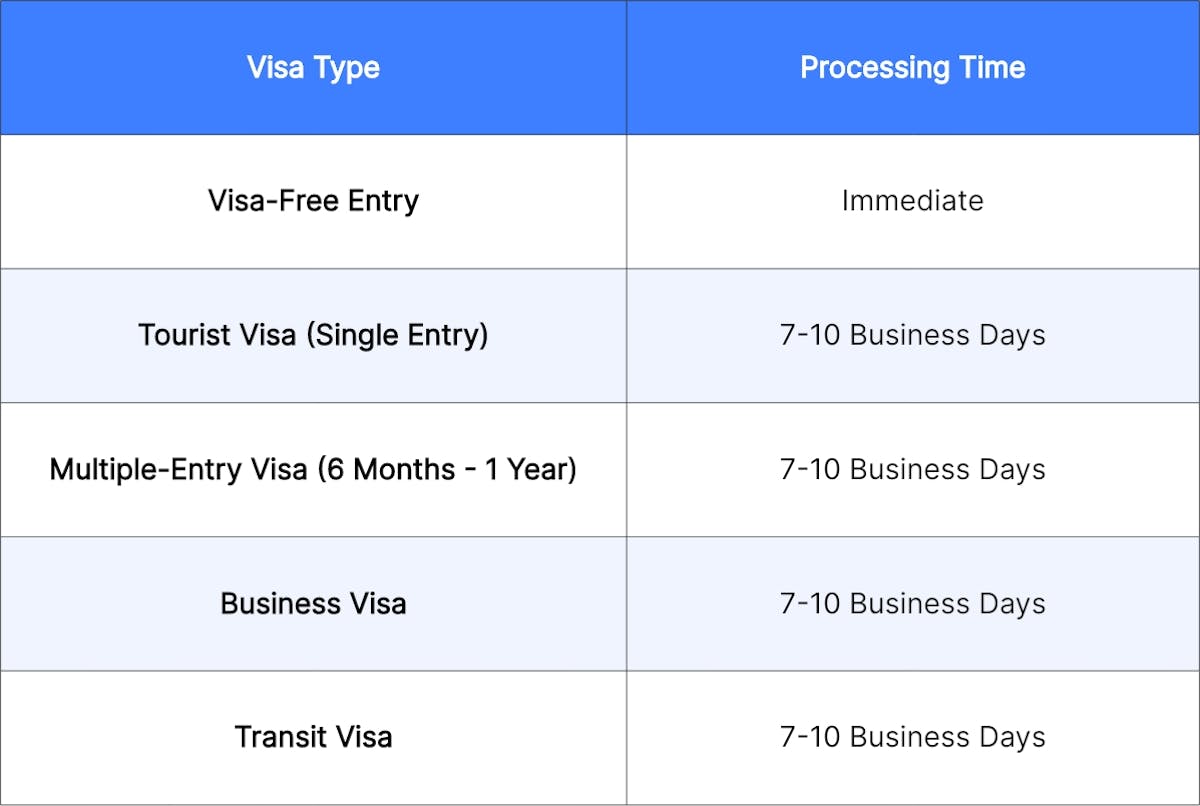Select the Tourist Visa (Single Entry) cell

313,335
